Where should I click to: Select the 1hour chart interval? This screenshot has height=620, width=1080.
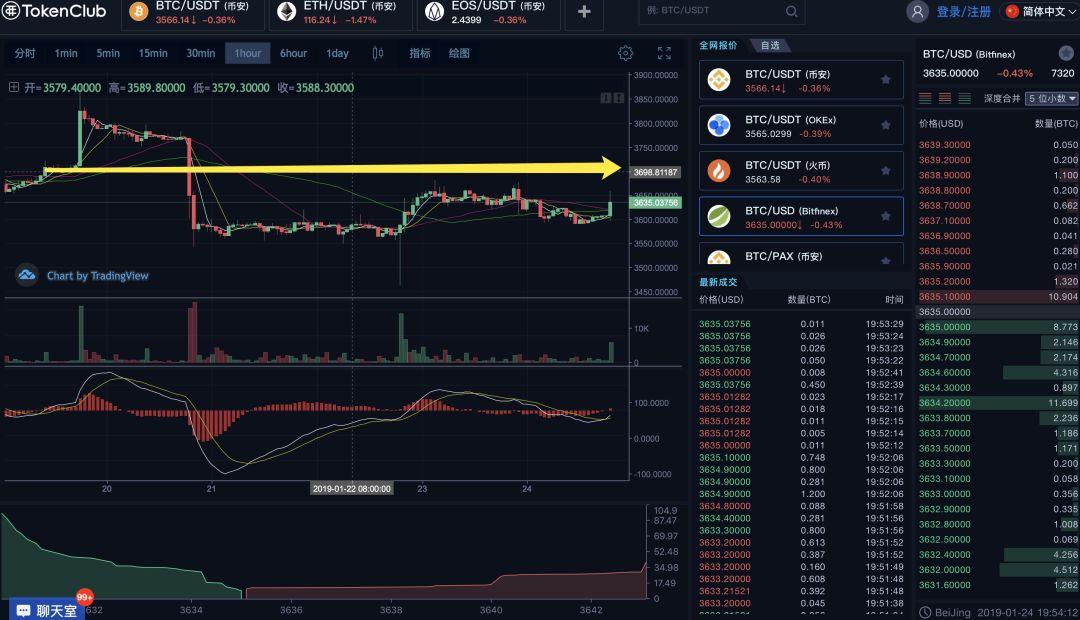[248, 53]
